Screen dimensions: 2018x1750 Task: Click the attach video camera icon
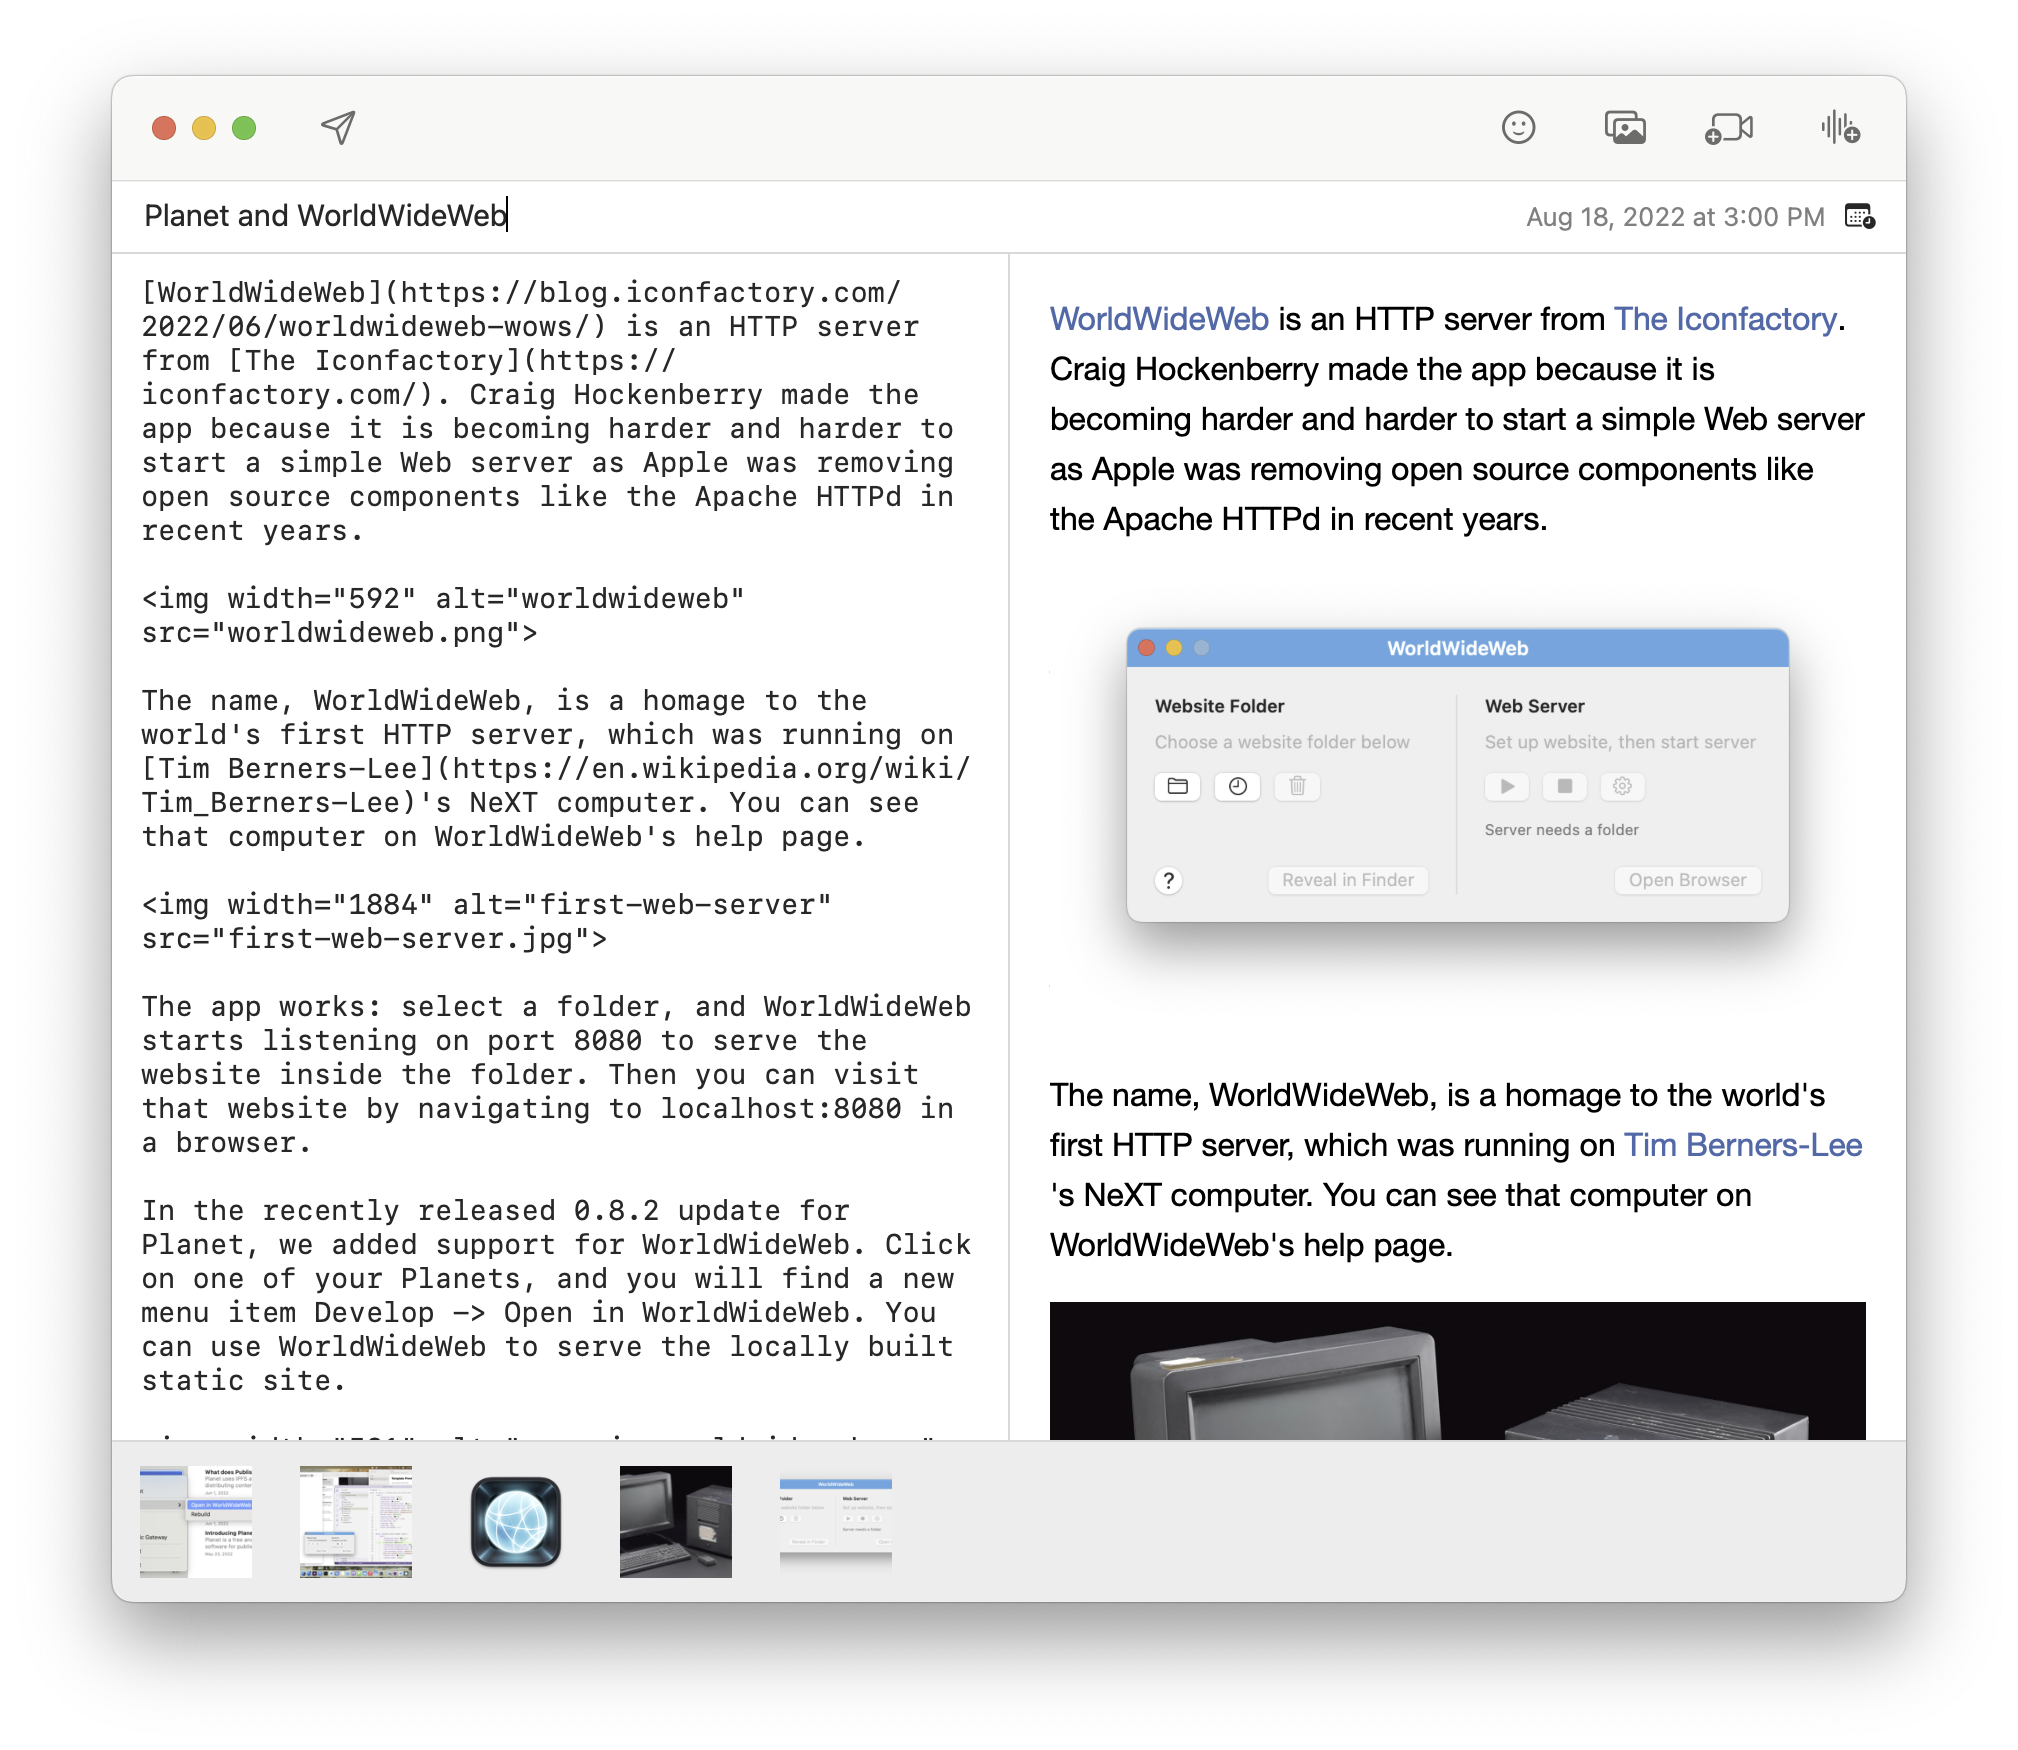(x=1729, y=128)
